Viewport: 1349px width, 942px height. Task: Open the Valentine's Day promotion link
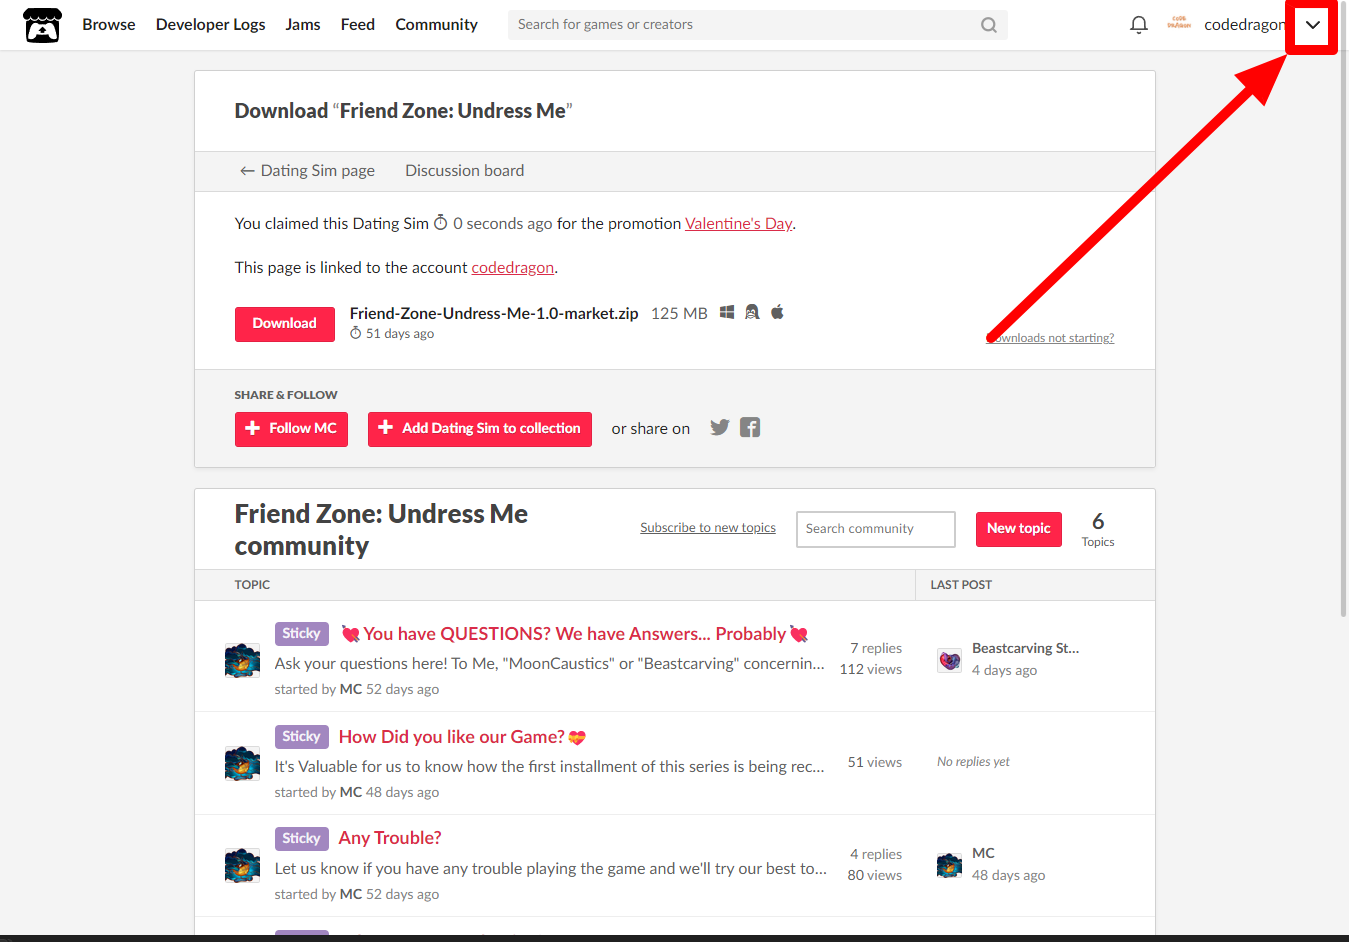739,224
